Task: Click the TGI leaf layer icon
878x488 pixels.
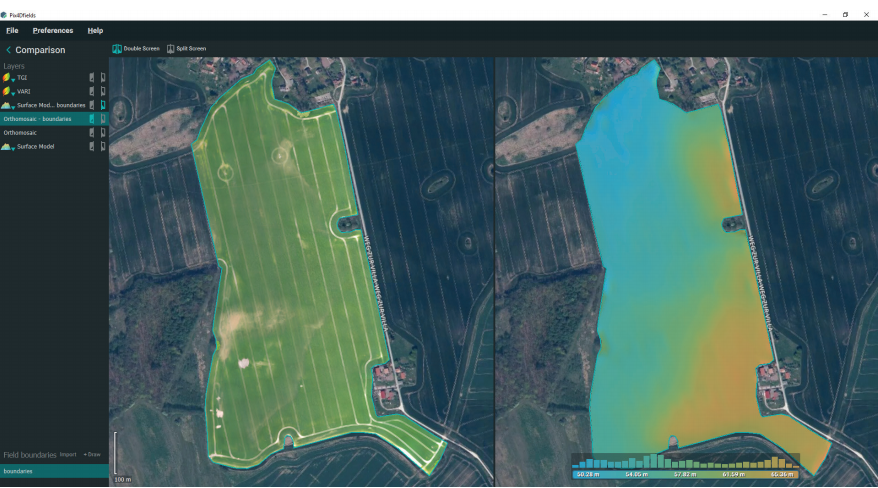Action: (x=7, y=77)
